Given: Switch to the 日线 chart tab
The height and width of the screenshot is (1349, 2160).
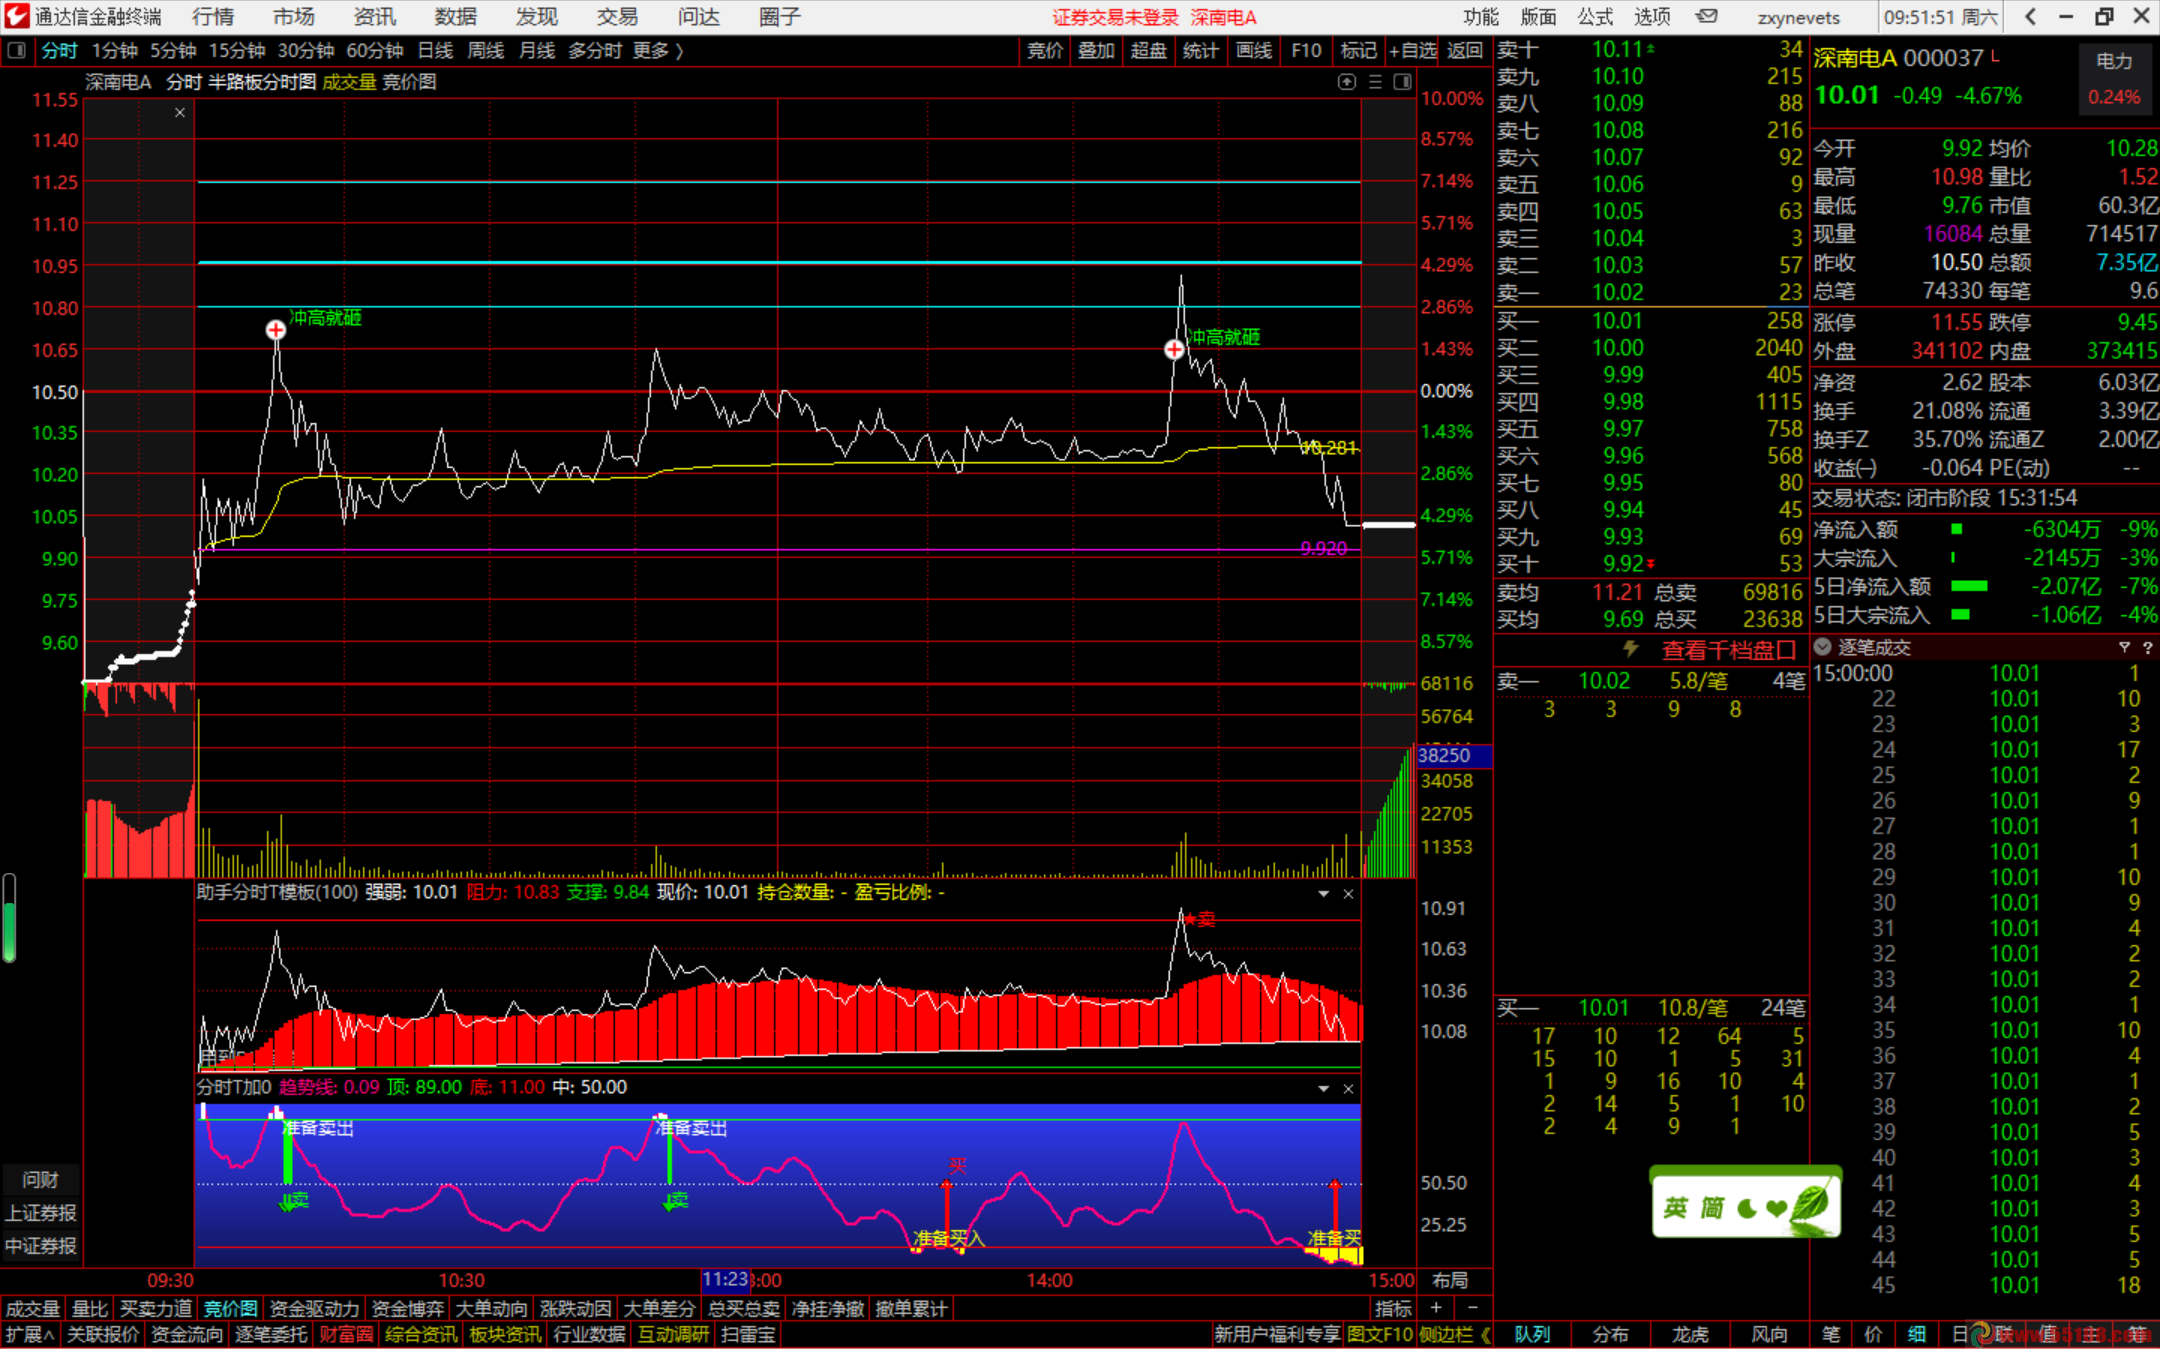Looking at the screenshot, I should 435,51.
